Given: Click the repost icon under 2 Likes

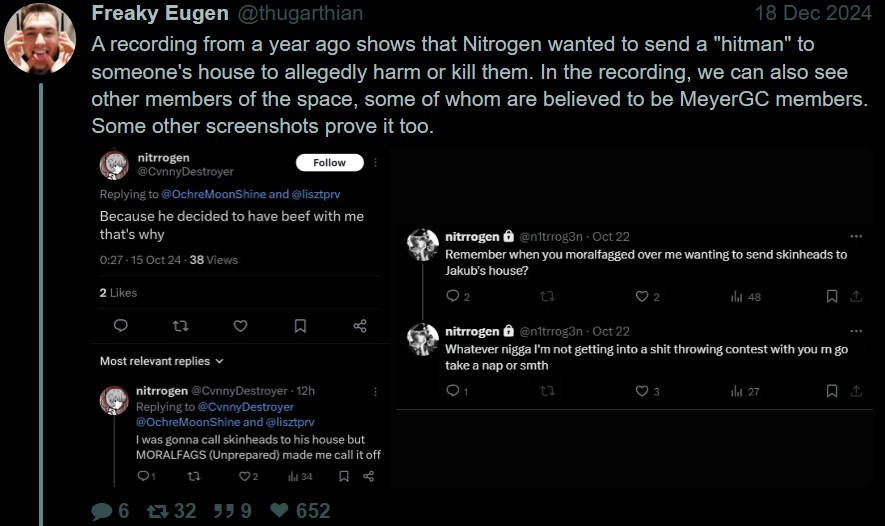Looking at the screenshot, I should (x=180, y=326).
